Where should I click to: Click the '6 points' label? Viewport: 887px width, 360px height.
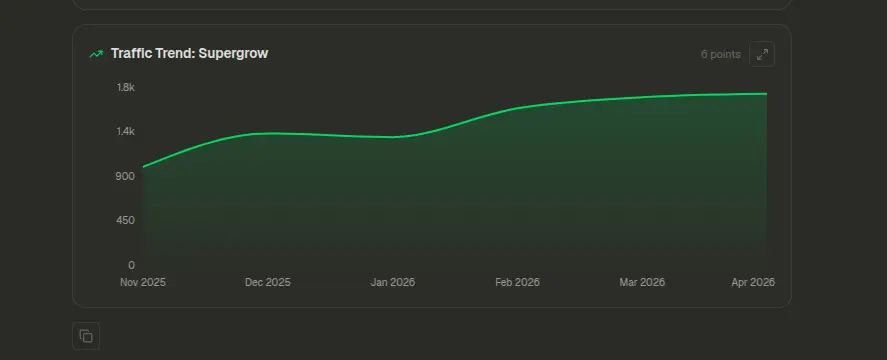[x=721, y=54]
